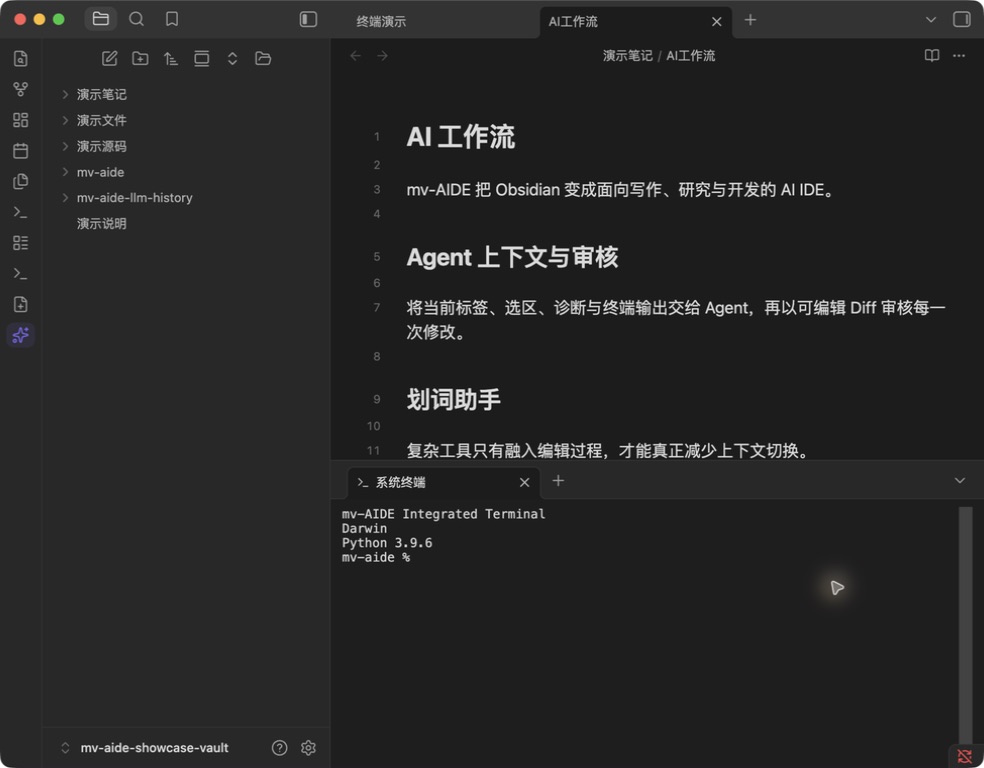Click paragraph starting with 复杂工具

(609, 451)
